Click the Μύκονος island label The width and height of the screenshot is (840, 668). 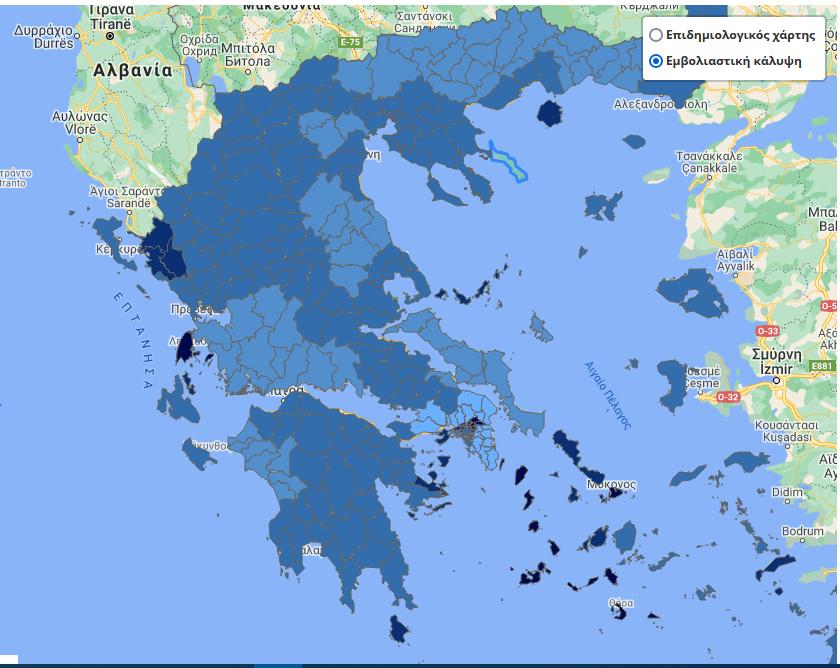tap(611, 484)
